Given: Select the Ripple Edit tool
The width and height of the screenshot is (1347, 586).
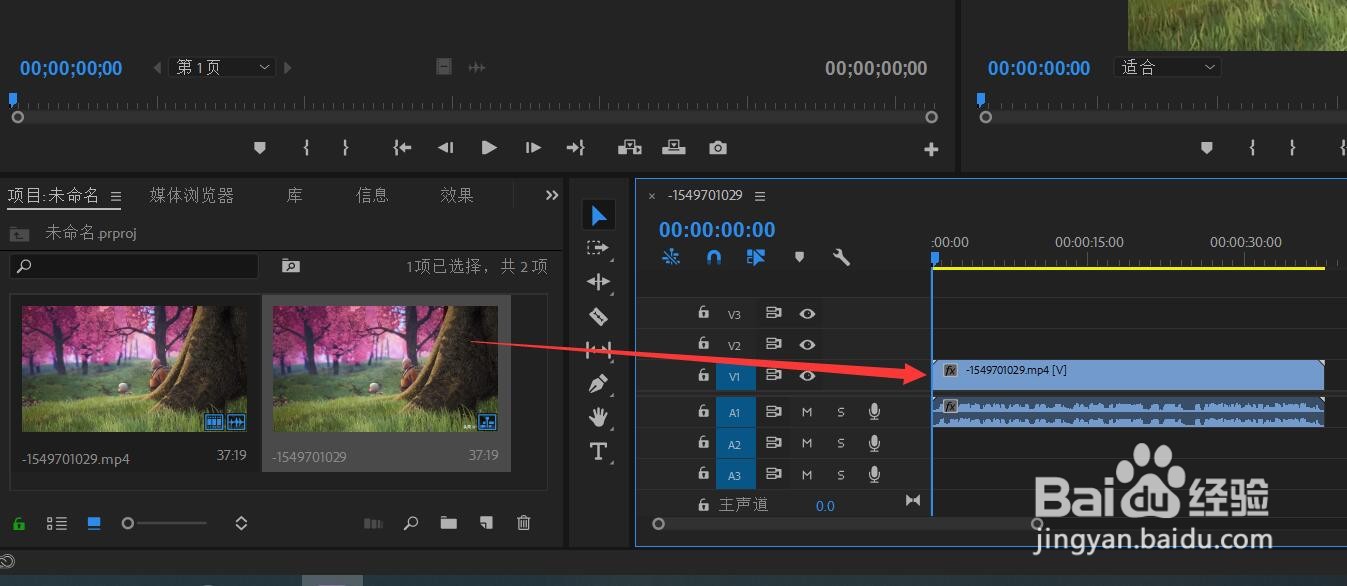Looking at the screenshot, I should coord(598,282).
